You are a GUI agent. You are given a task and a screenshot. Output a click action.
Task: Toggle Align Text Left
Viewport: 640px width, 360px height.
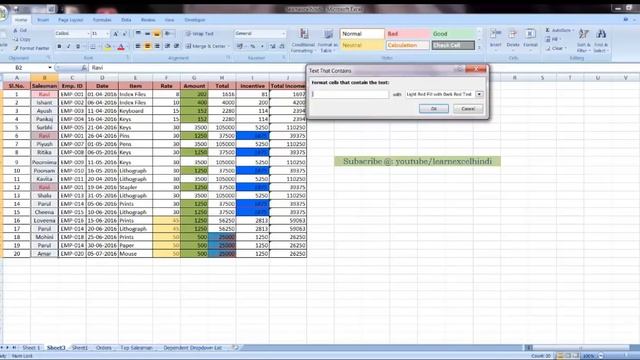[138, 46]
